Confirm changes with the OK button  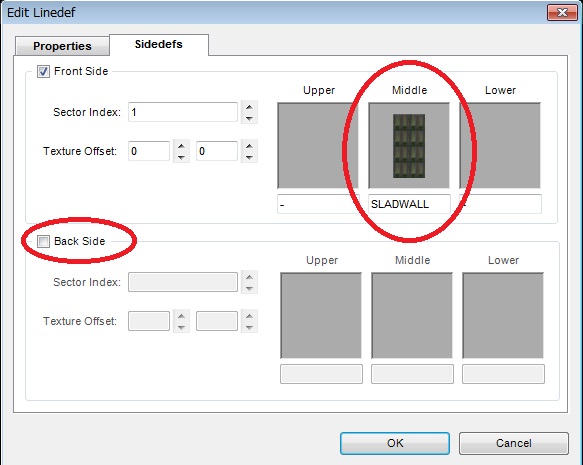click(x=395, y=443)
